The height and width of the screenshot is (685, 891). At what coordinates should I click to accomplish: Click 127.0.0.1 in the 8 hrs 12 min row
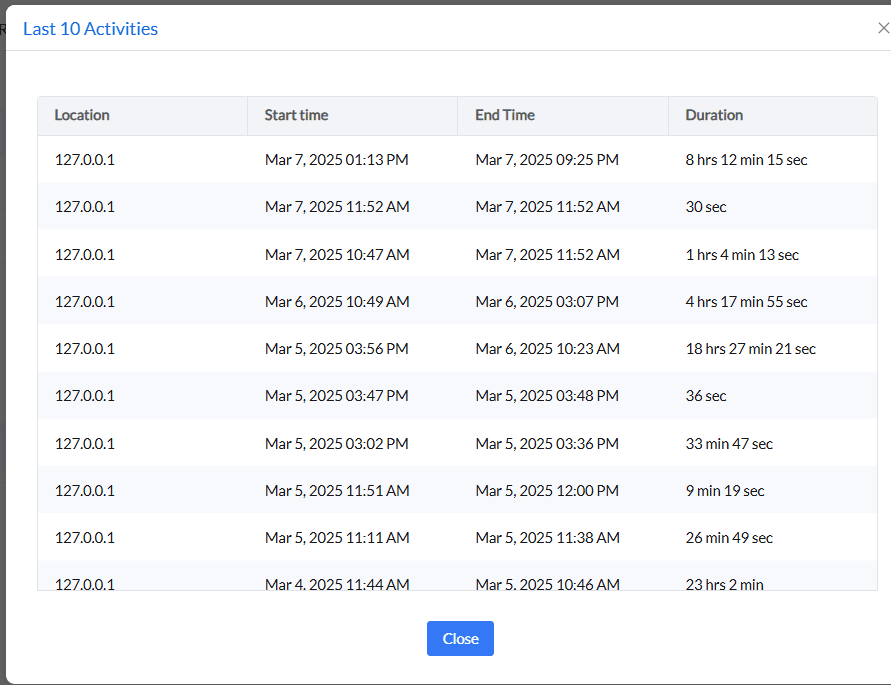pyautogui.click(x=84, y=160)
